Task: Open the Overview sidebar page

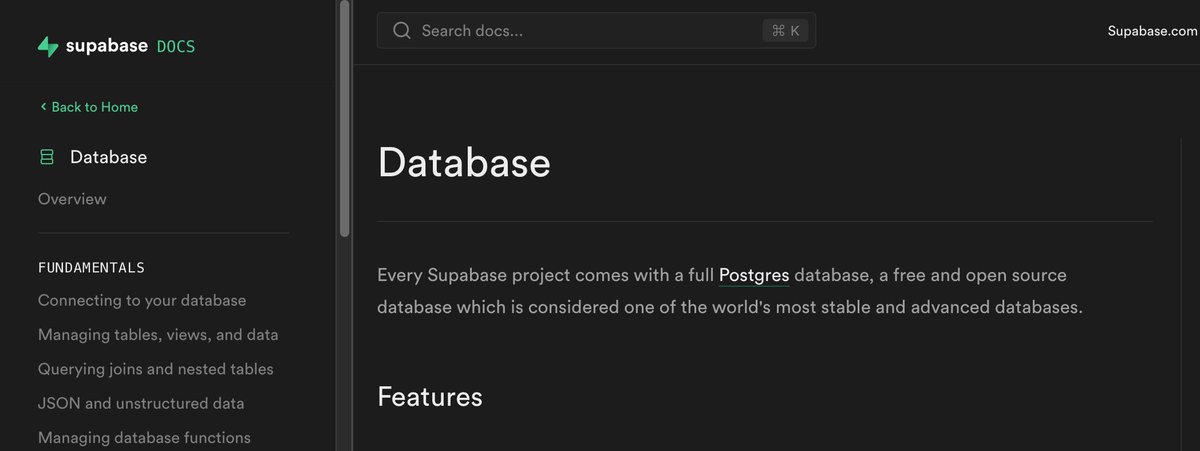Action: 72,199
